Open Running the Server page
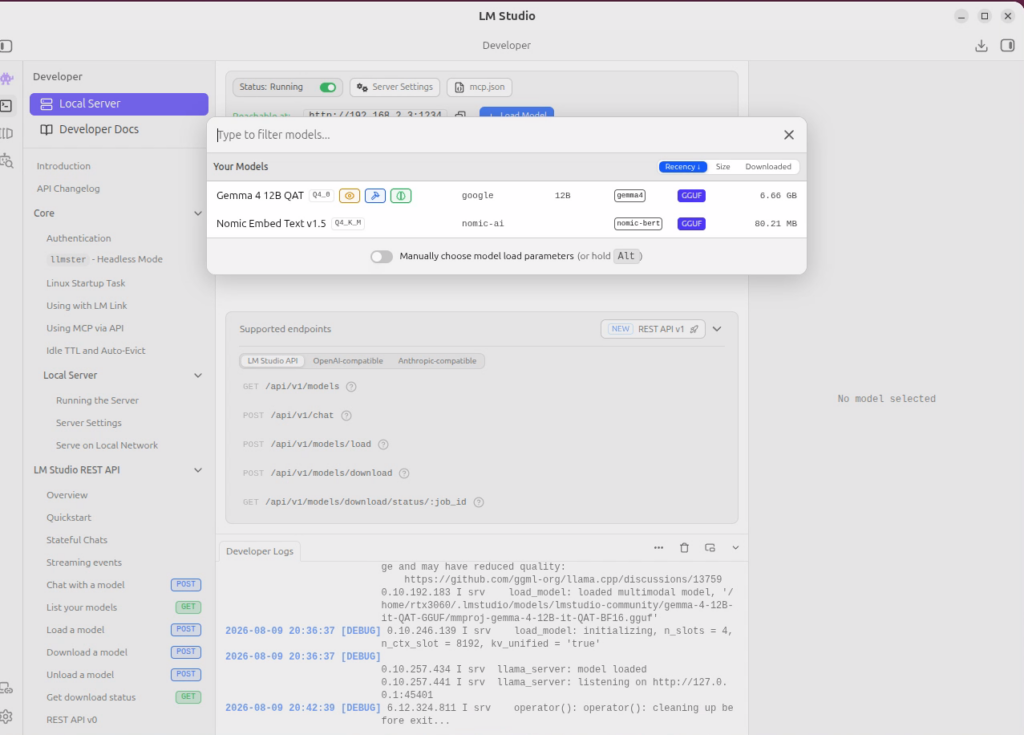1024x735 pixels. coord(97,400)
